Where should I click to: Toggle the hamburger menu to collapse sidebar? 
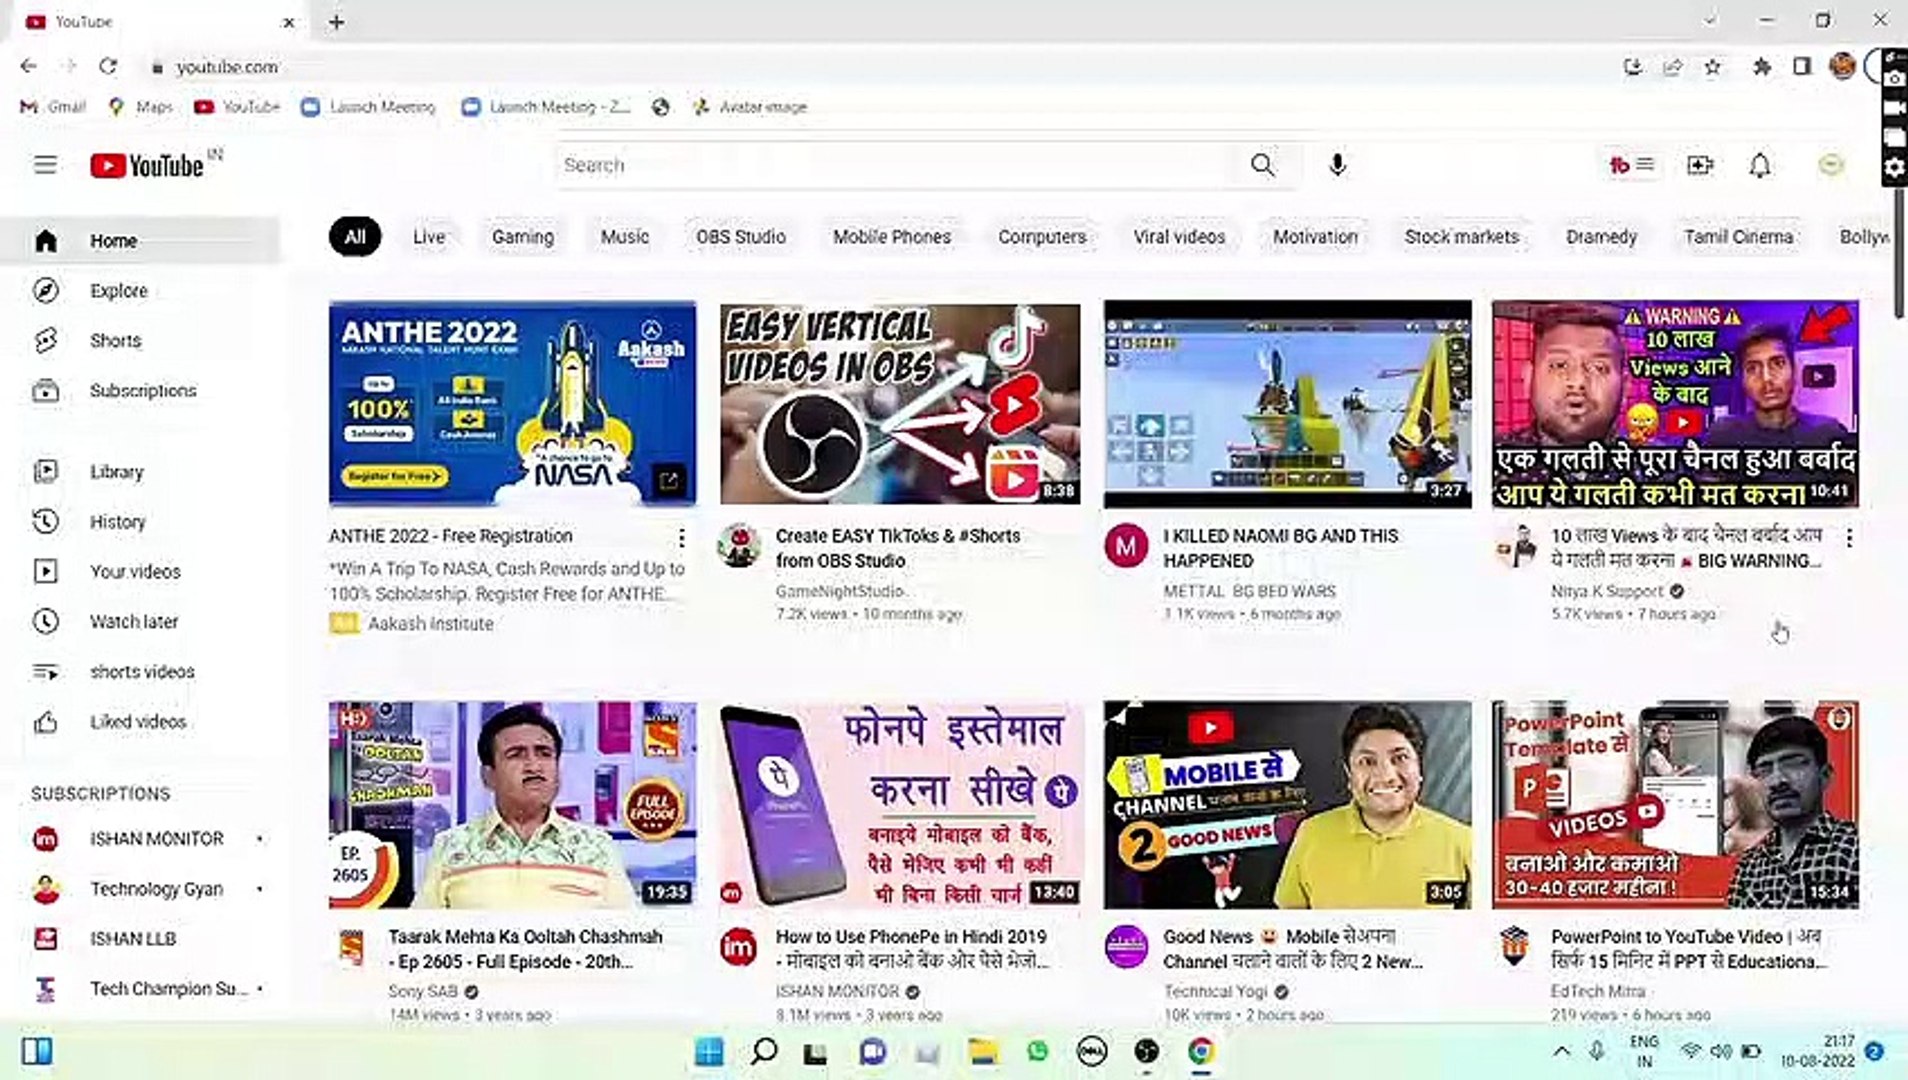pos(45,165)
